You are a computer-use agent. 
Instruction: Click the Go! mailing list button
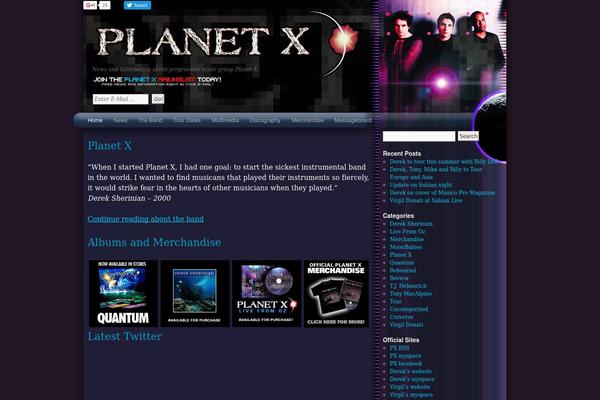158,99
